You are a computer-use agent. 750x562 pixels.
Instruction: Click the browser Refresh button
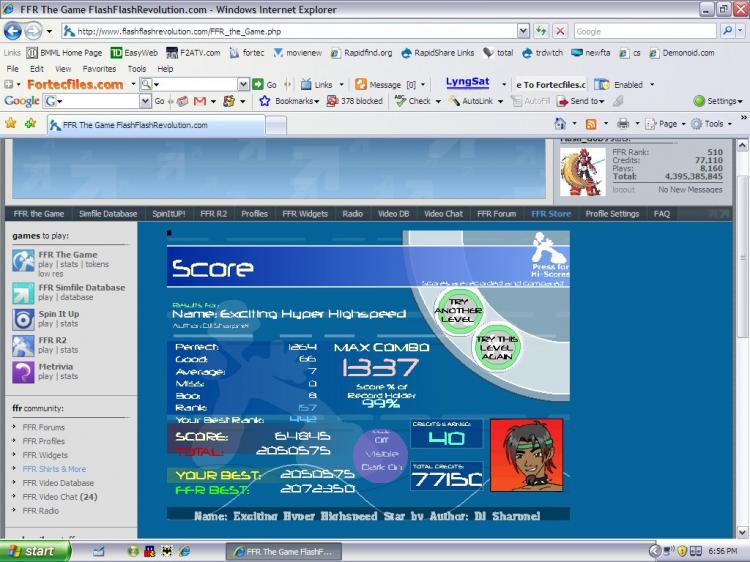[x=541, y=31]
